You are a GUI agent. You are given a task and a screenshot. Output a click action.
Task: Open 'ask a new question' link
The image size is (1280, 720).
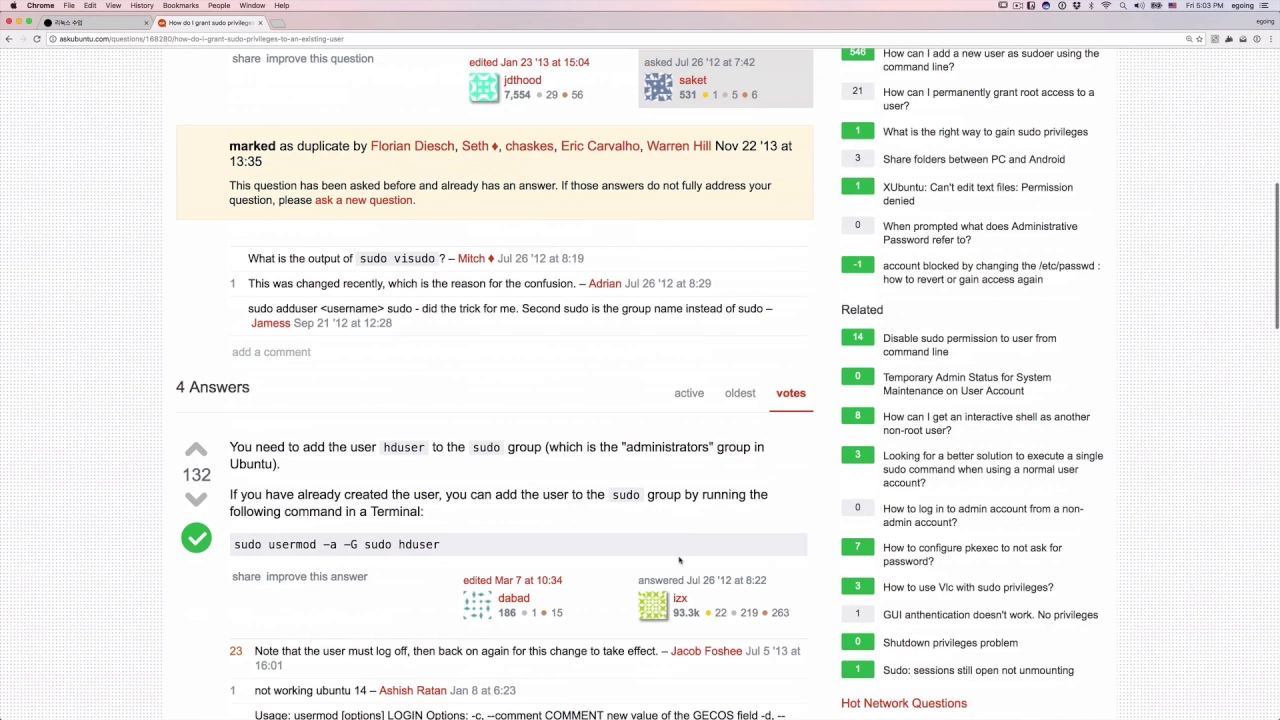(363, 200)
